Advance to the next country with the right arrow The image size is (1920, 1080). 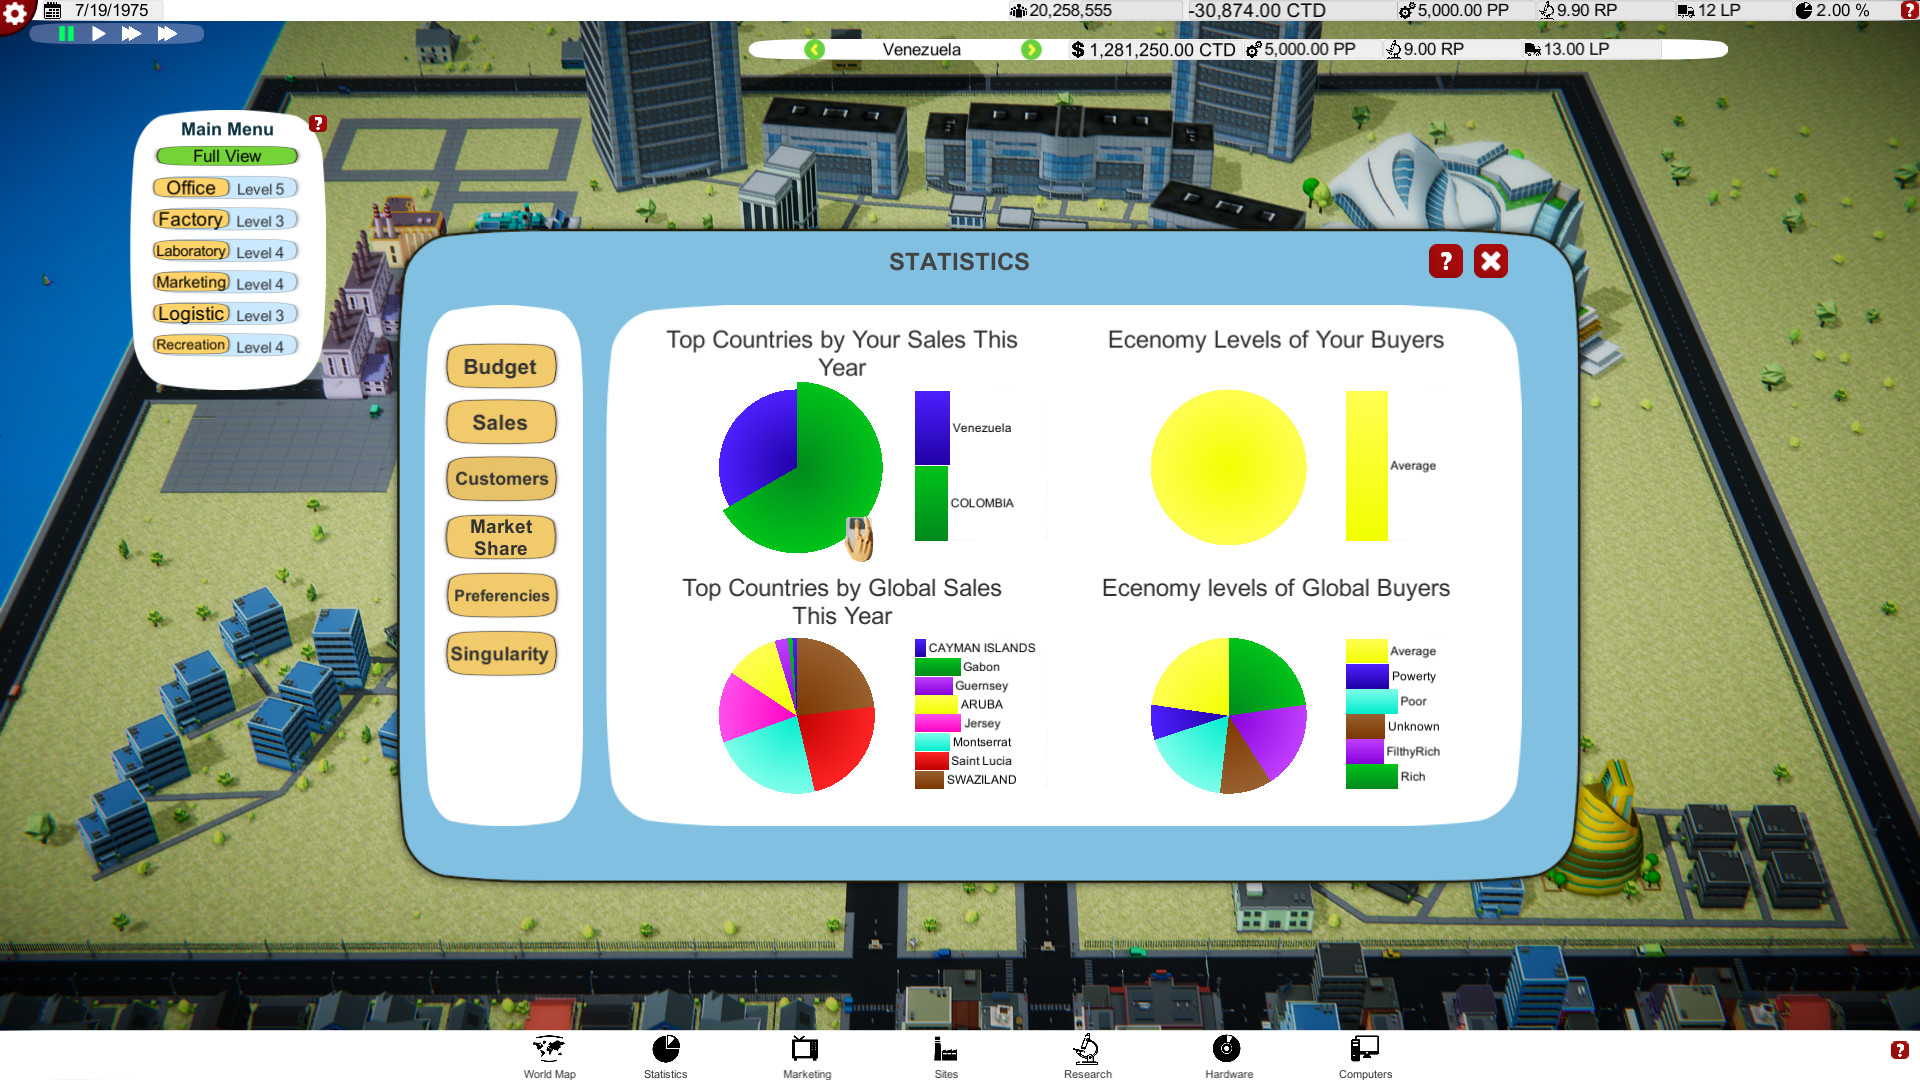point(1031,49)
